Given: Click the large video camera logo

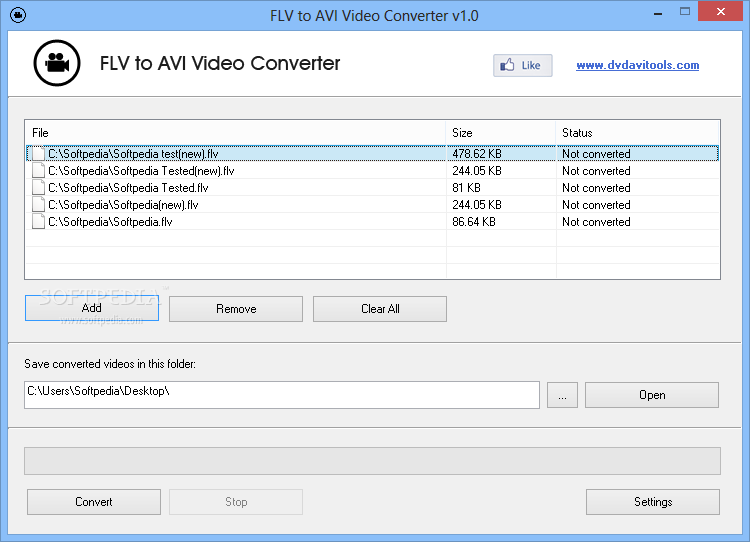Looking at the screenshot, I should click(57, 63).
